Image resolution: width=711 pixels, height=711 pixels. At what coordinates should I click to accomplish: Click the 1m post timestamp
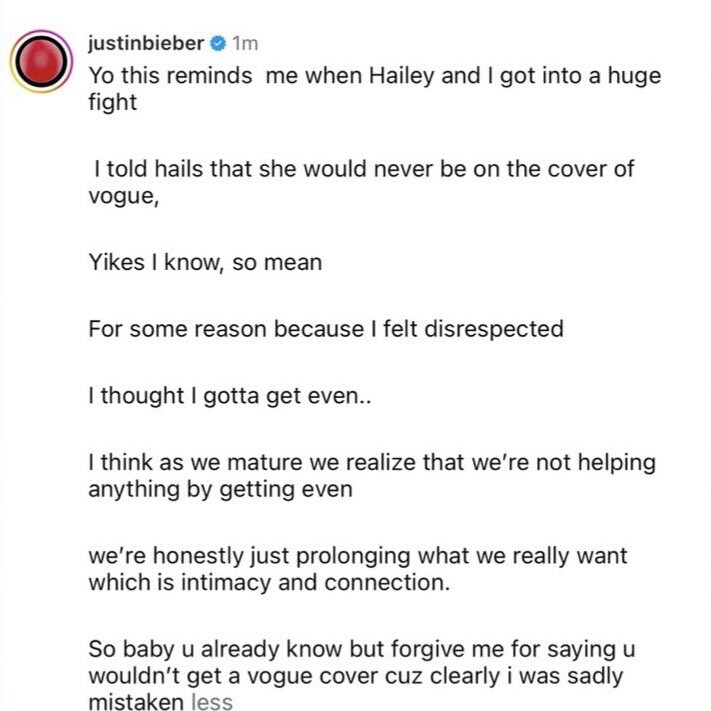tap(245, 43)
